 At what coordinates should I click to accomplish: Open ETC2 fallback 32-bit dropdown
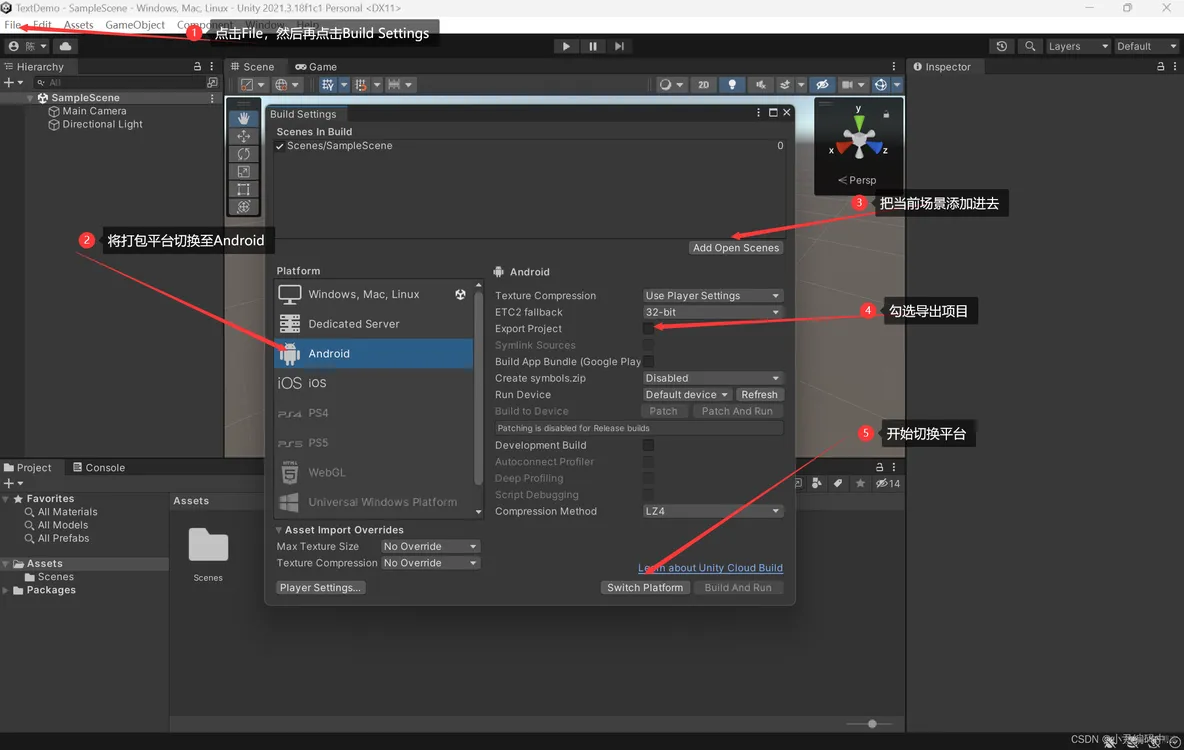pos(712,312)
